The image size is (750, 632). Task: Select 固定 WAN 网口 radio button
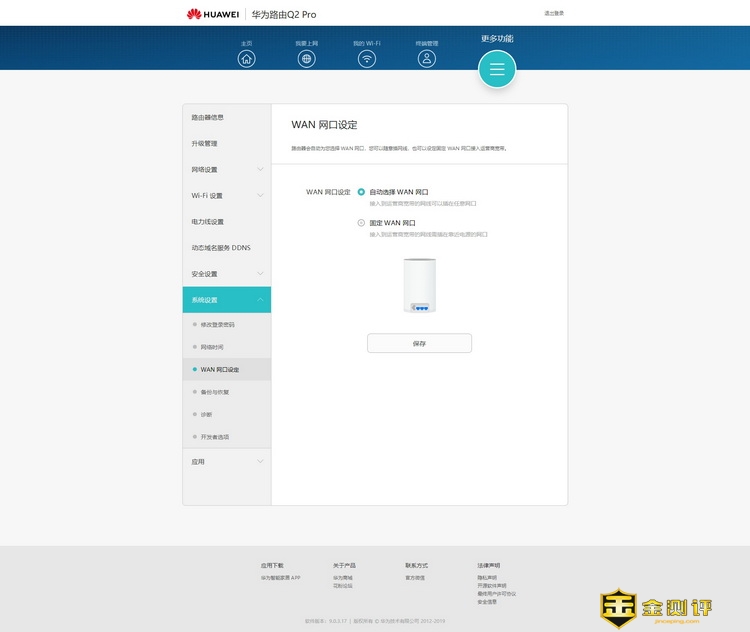(362, 223)
